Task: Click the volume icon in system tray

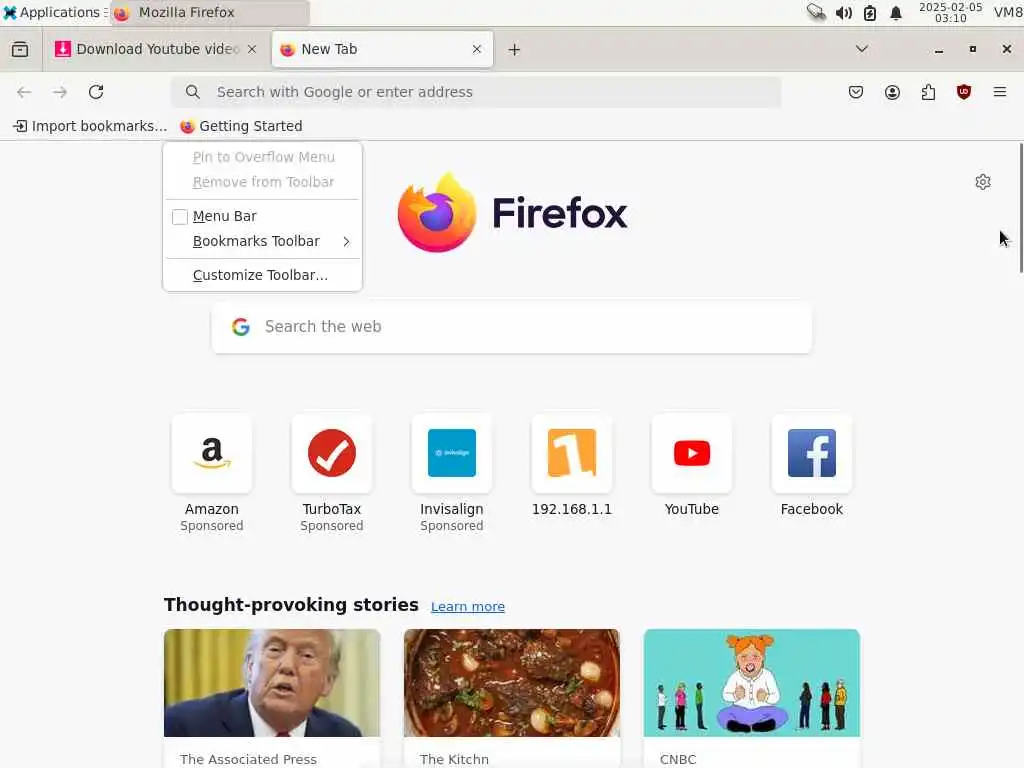Action: [x=843, y=13]
